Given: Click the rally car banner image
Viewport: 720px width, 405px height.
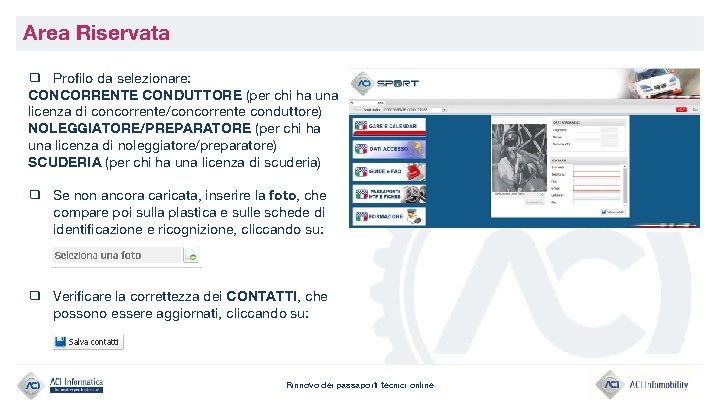Looking at the screenshot, I should coord(661,83).
